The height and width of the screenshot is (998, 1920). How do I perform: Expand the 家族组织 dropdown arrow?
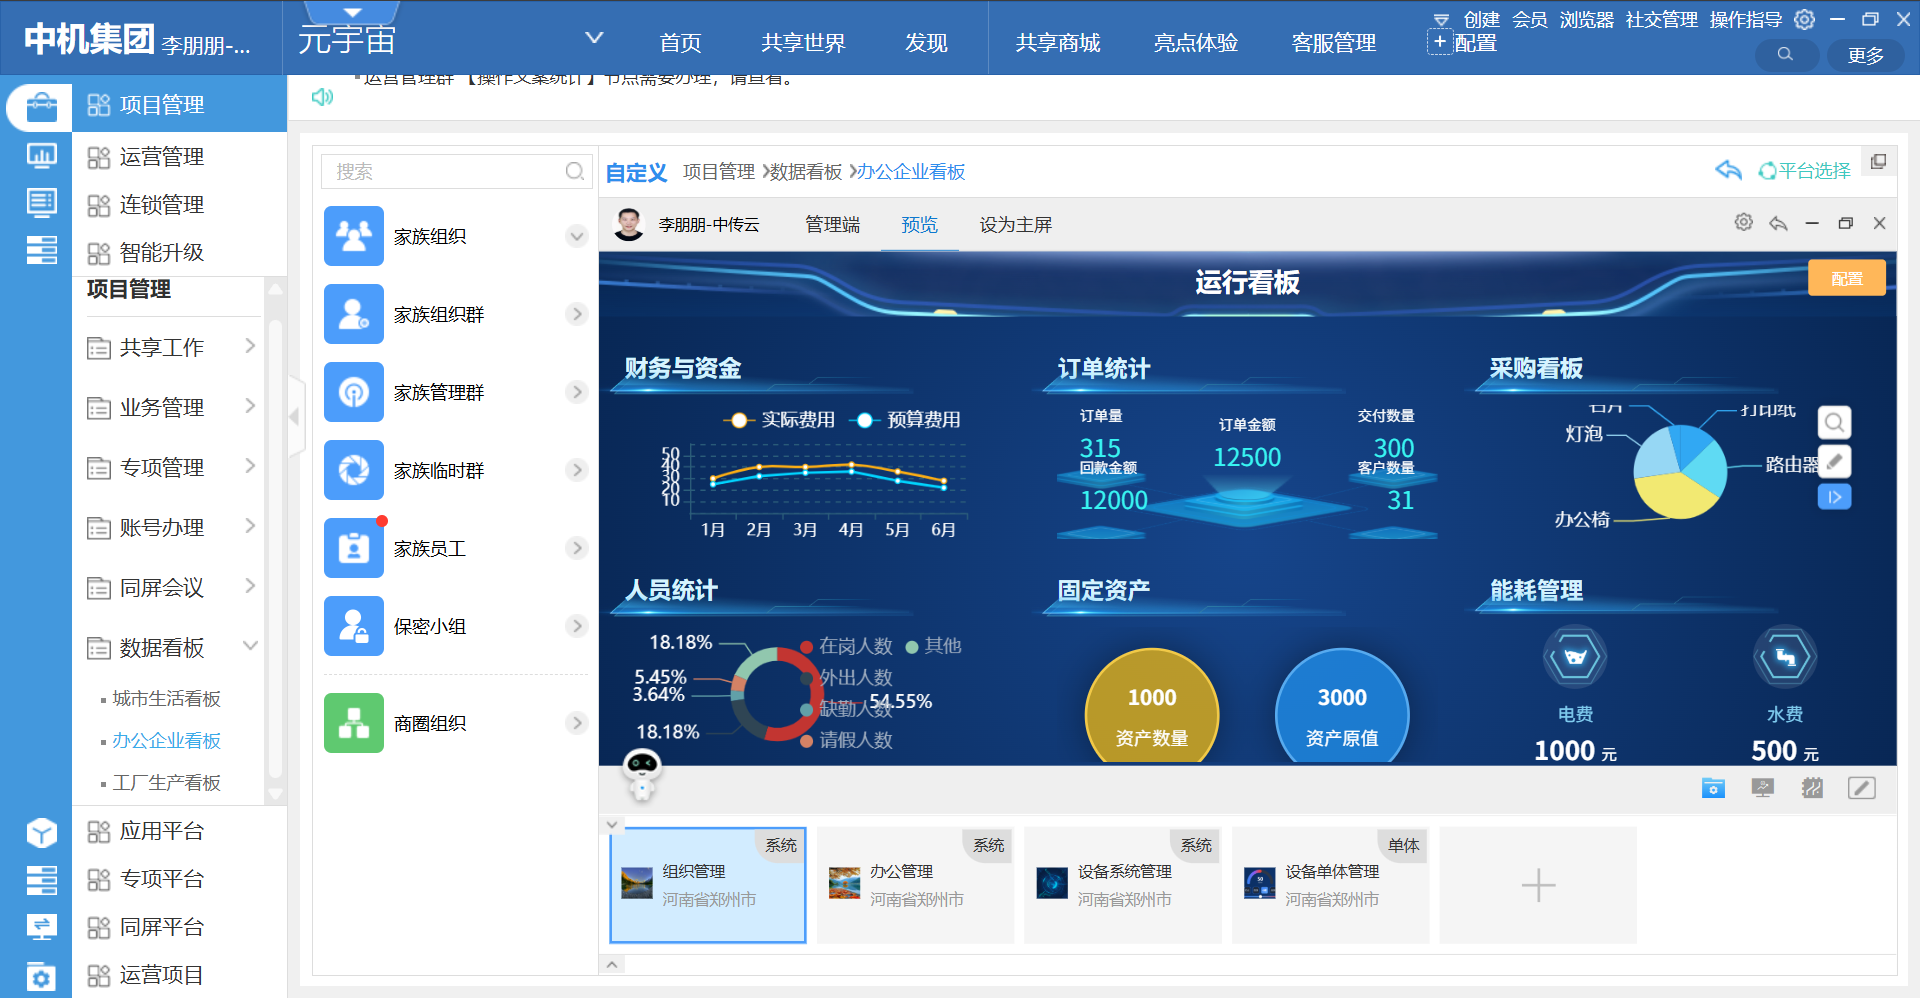pos(576,237)
